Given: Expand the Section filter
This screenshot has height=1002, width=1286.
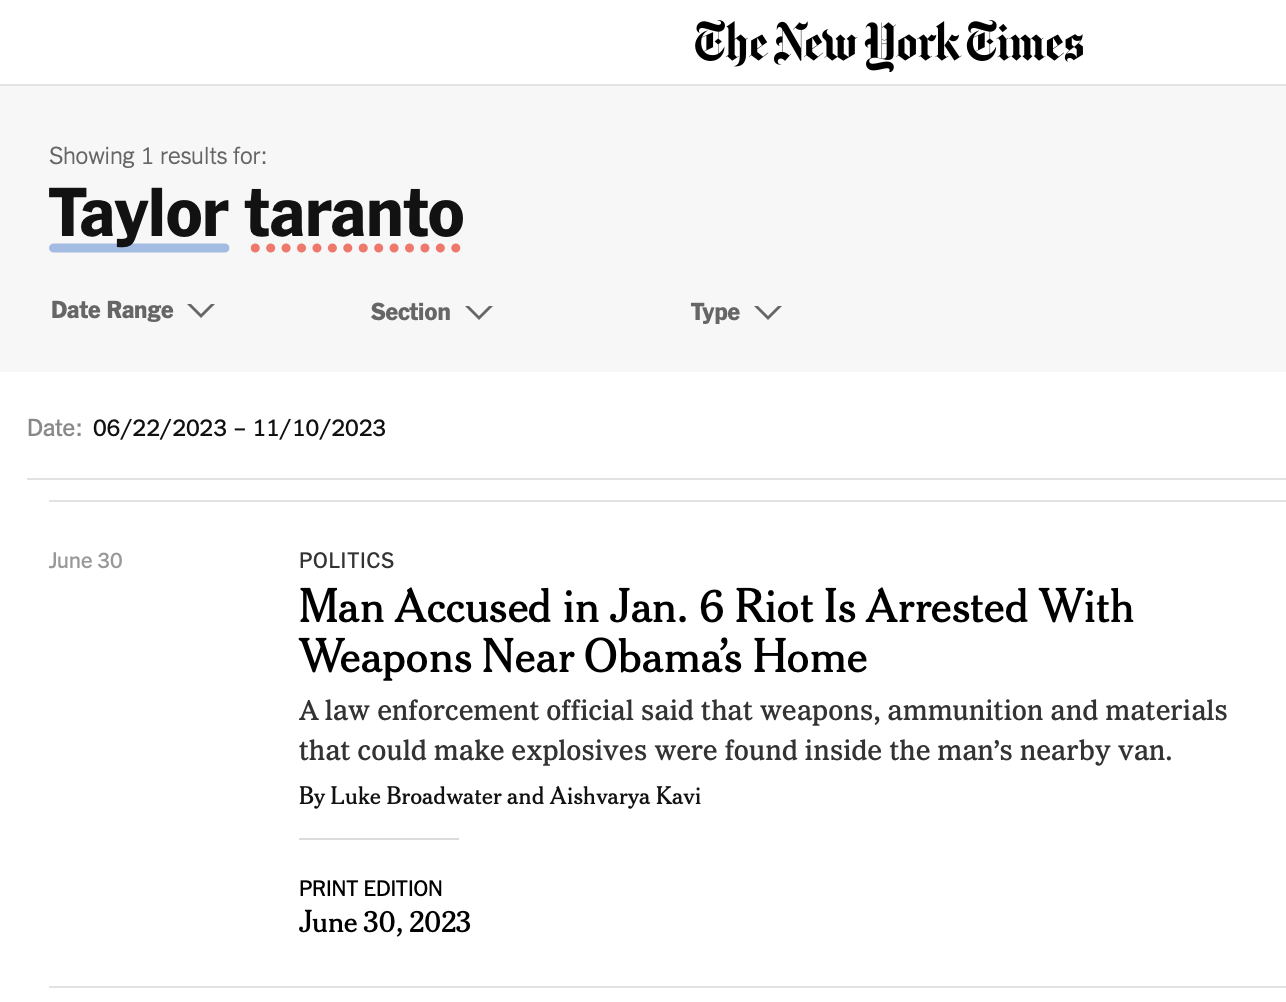Looking at the screenshot, I should 431,312.
